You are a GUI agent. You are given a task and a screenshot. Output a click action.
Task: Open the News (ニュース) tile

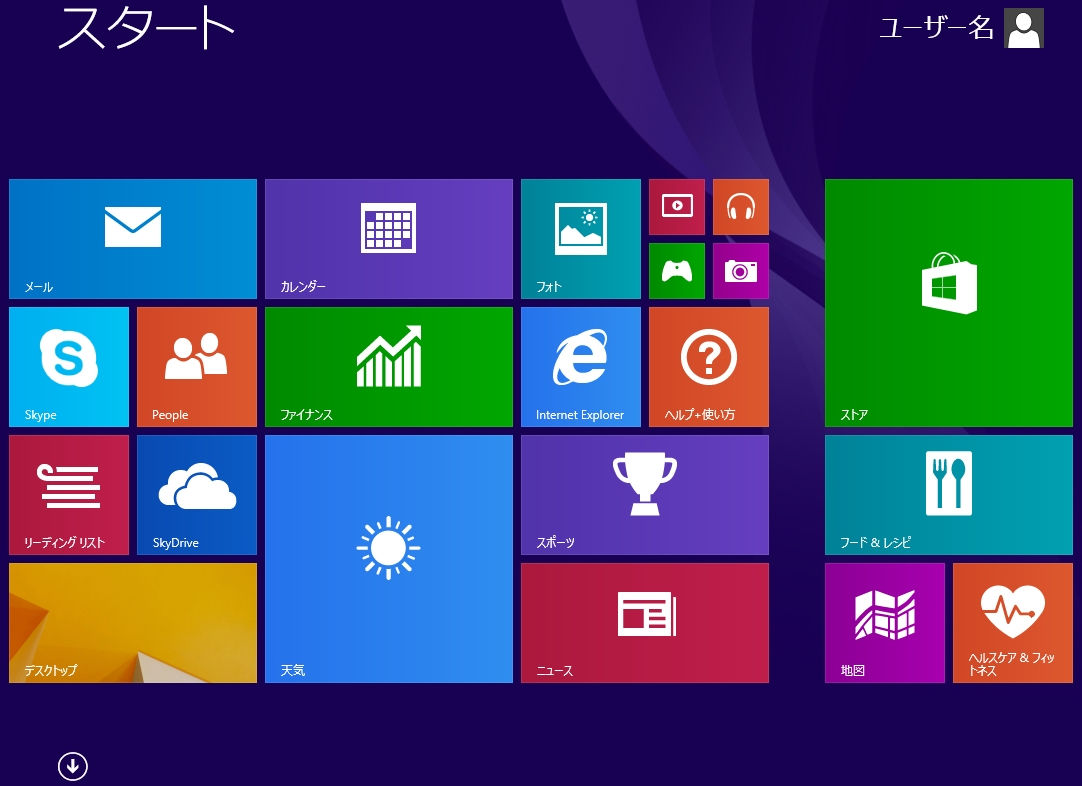pyautogui.click(x=645, y=622)
